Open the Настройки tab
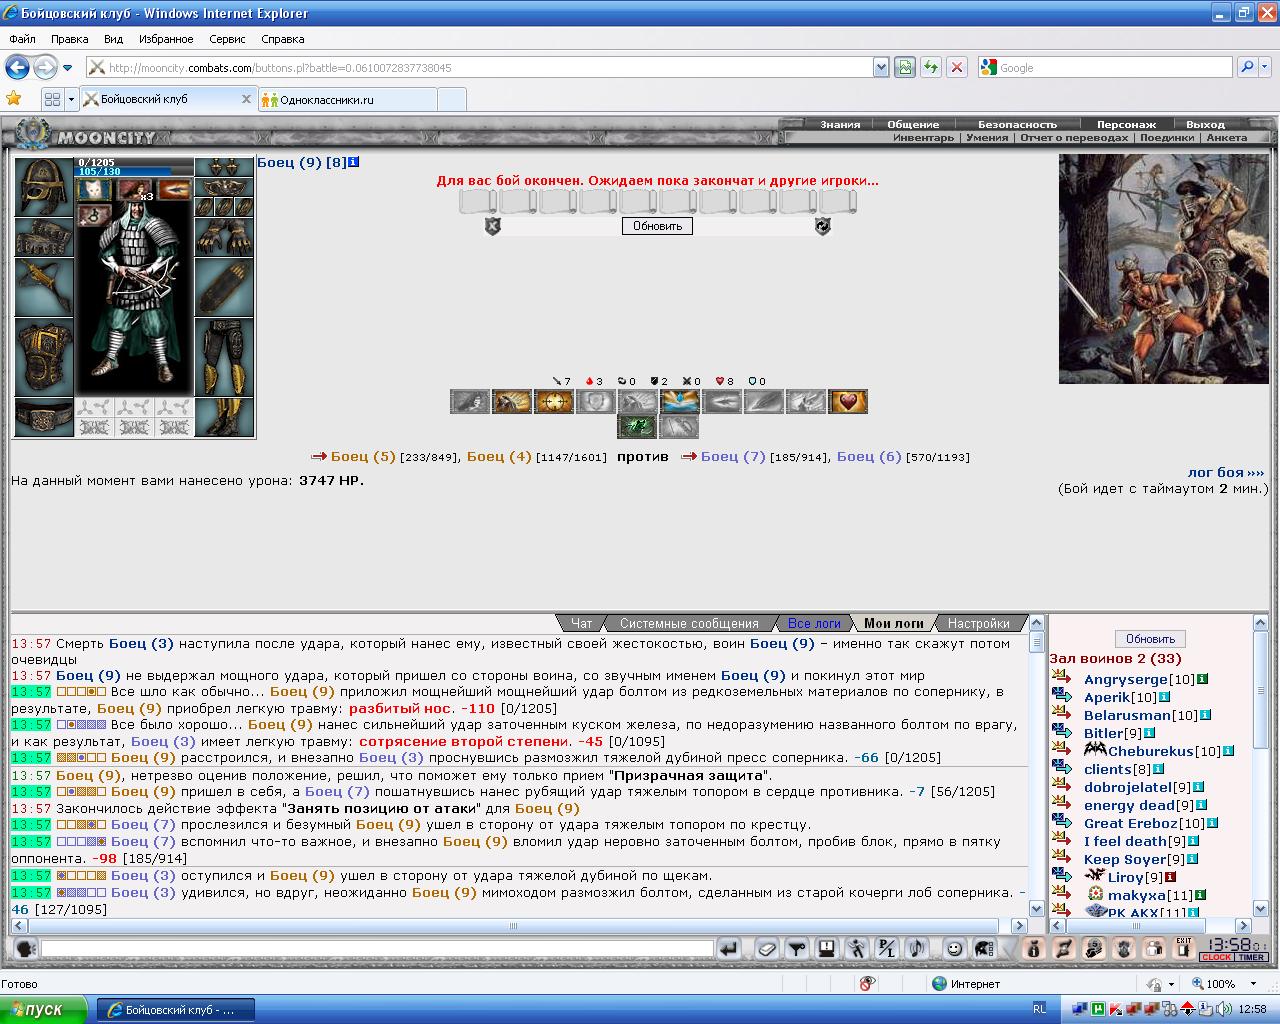1280x1024 pixels. (x=978, y=623)
